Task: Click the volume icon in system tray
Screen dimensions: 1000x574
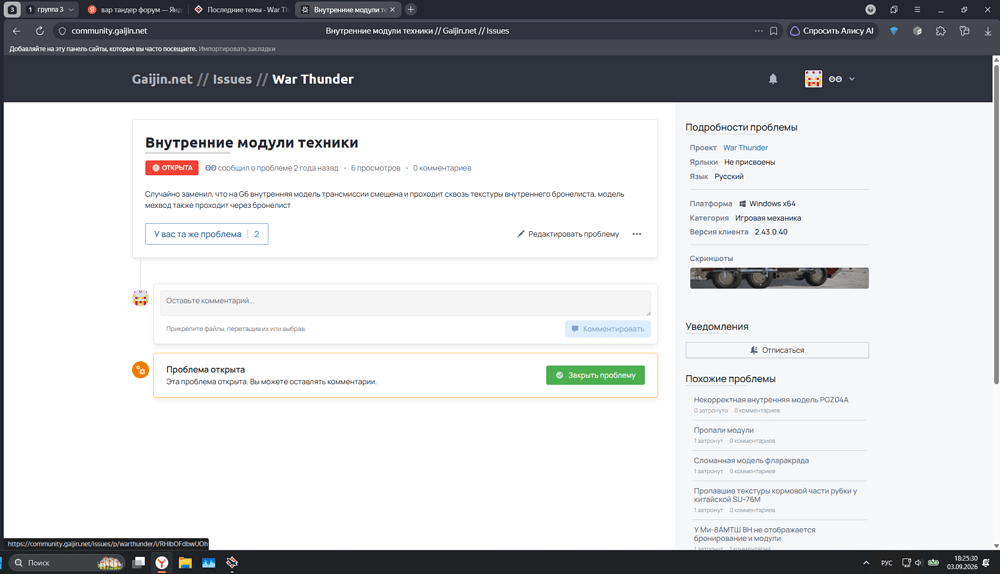Action: point(918,563)
